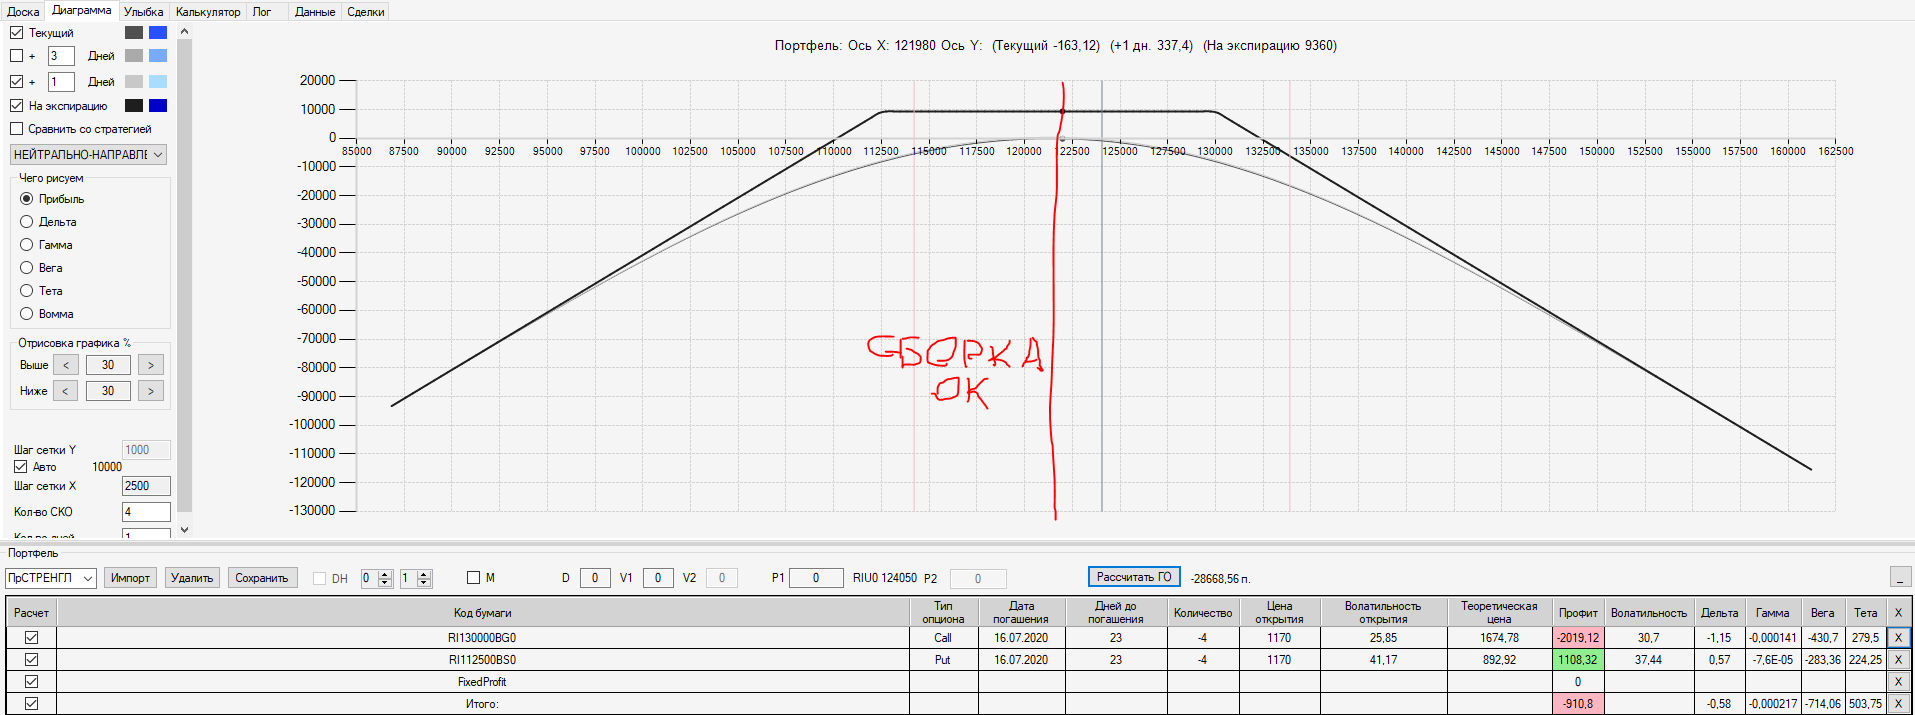Toggle the +1 Дней line checkbox
The width and height of the screenshot is (1915, 715).
[x=17, y=82]
